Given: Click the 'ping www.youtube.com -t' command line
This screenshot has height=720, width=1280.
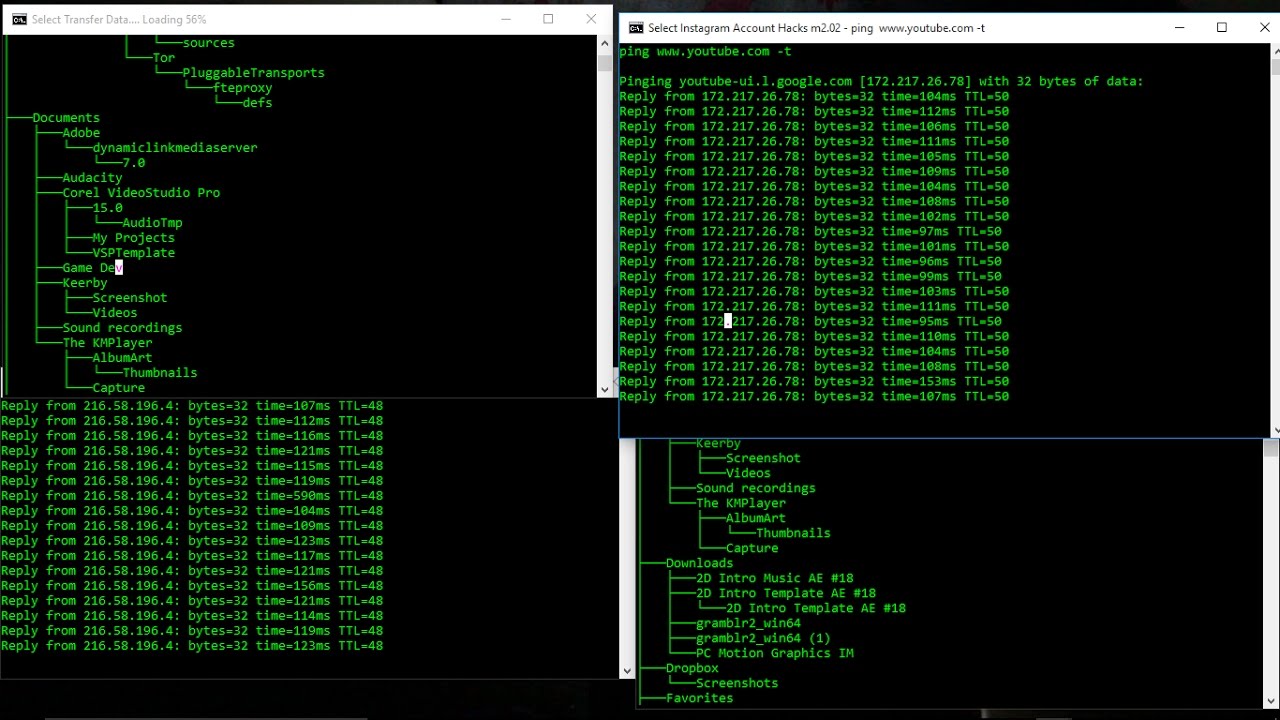Looking at the screenshot, I should [705, 52].
